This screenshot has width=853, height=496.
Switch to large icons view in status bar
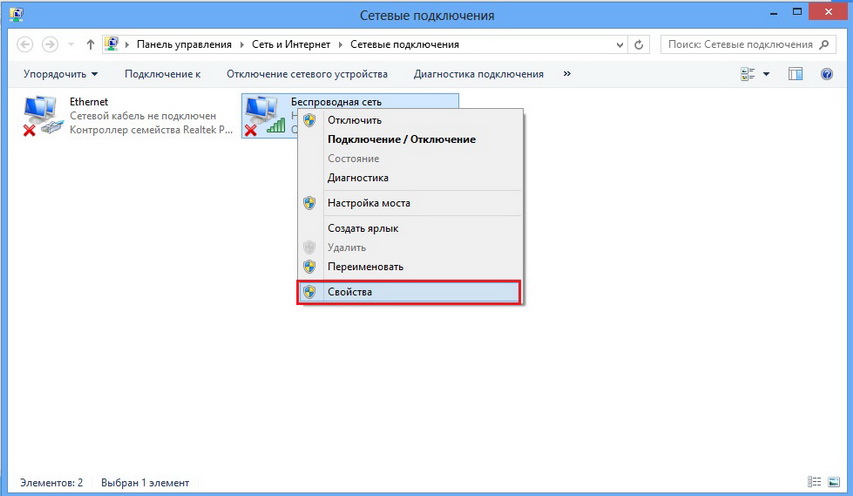(x=834, y=482)
